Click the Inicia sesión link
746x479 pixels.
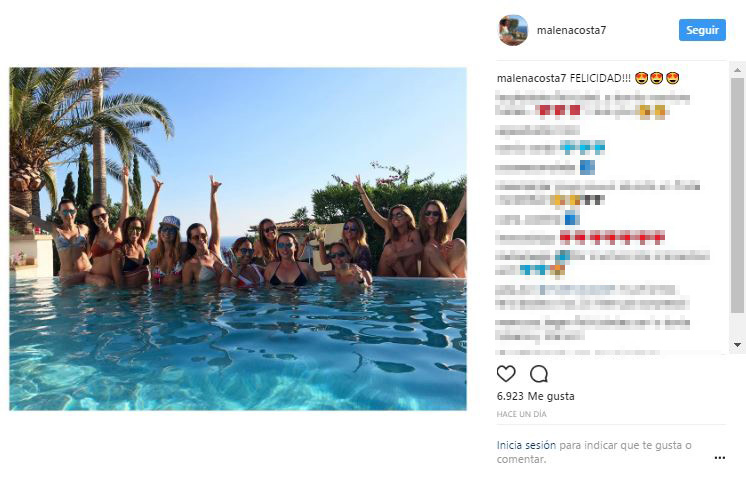[526, 445]
